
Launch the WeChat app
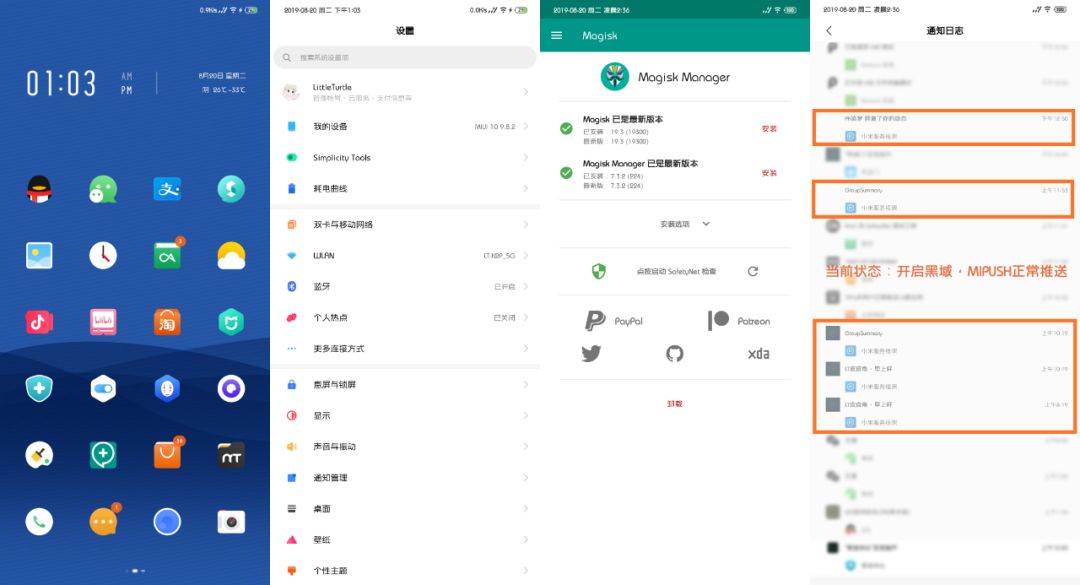pyautogui.click(x=103, y=189)
